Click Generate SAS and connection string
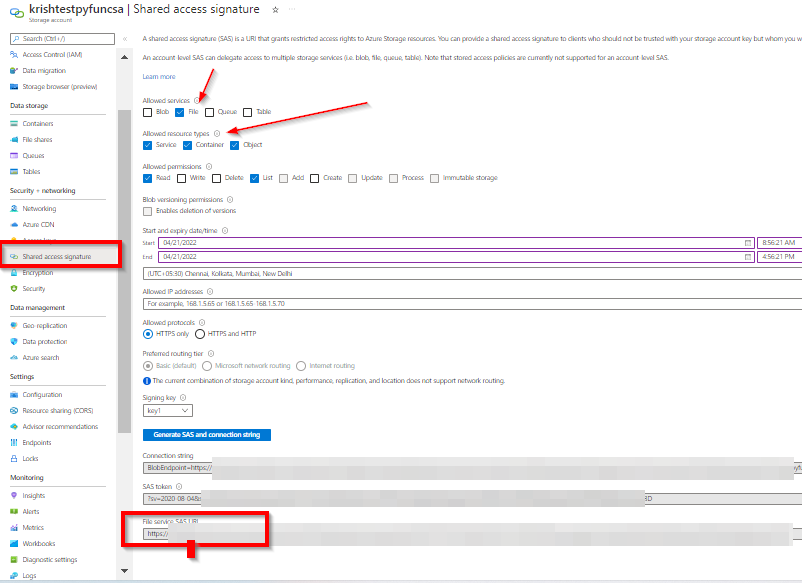Viewport: 802px width, 583px height. pos(207,435)
